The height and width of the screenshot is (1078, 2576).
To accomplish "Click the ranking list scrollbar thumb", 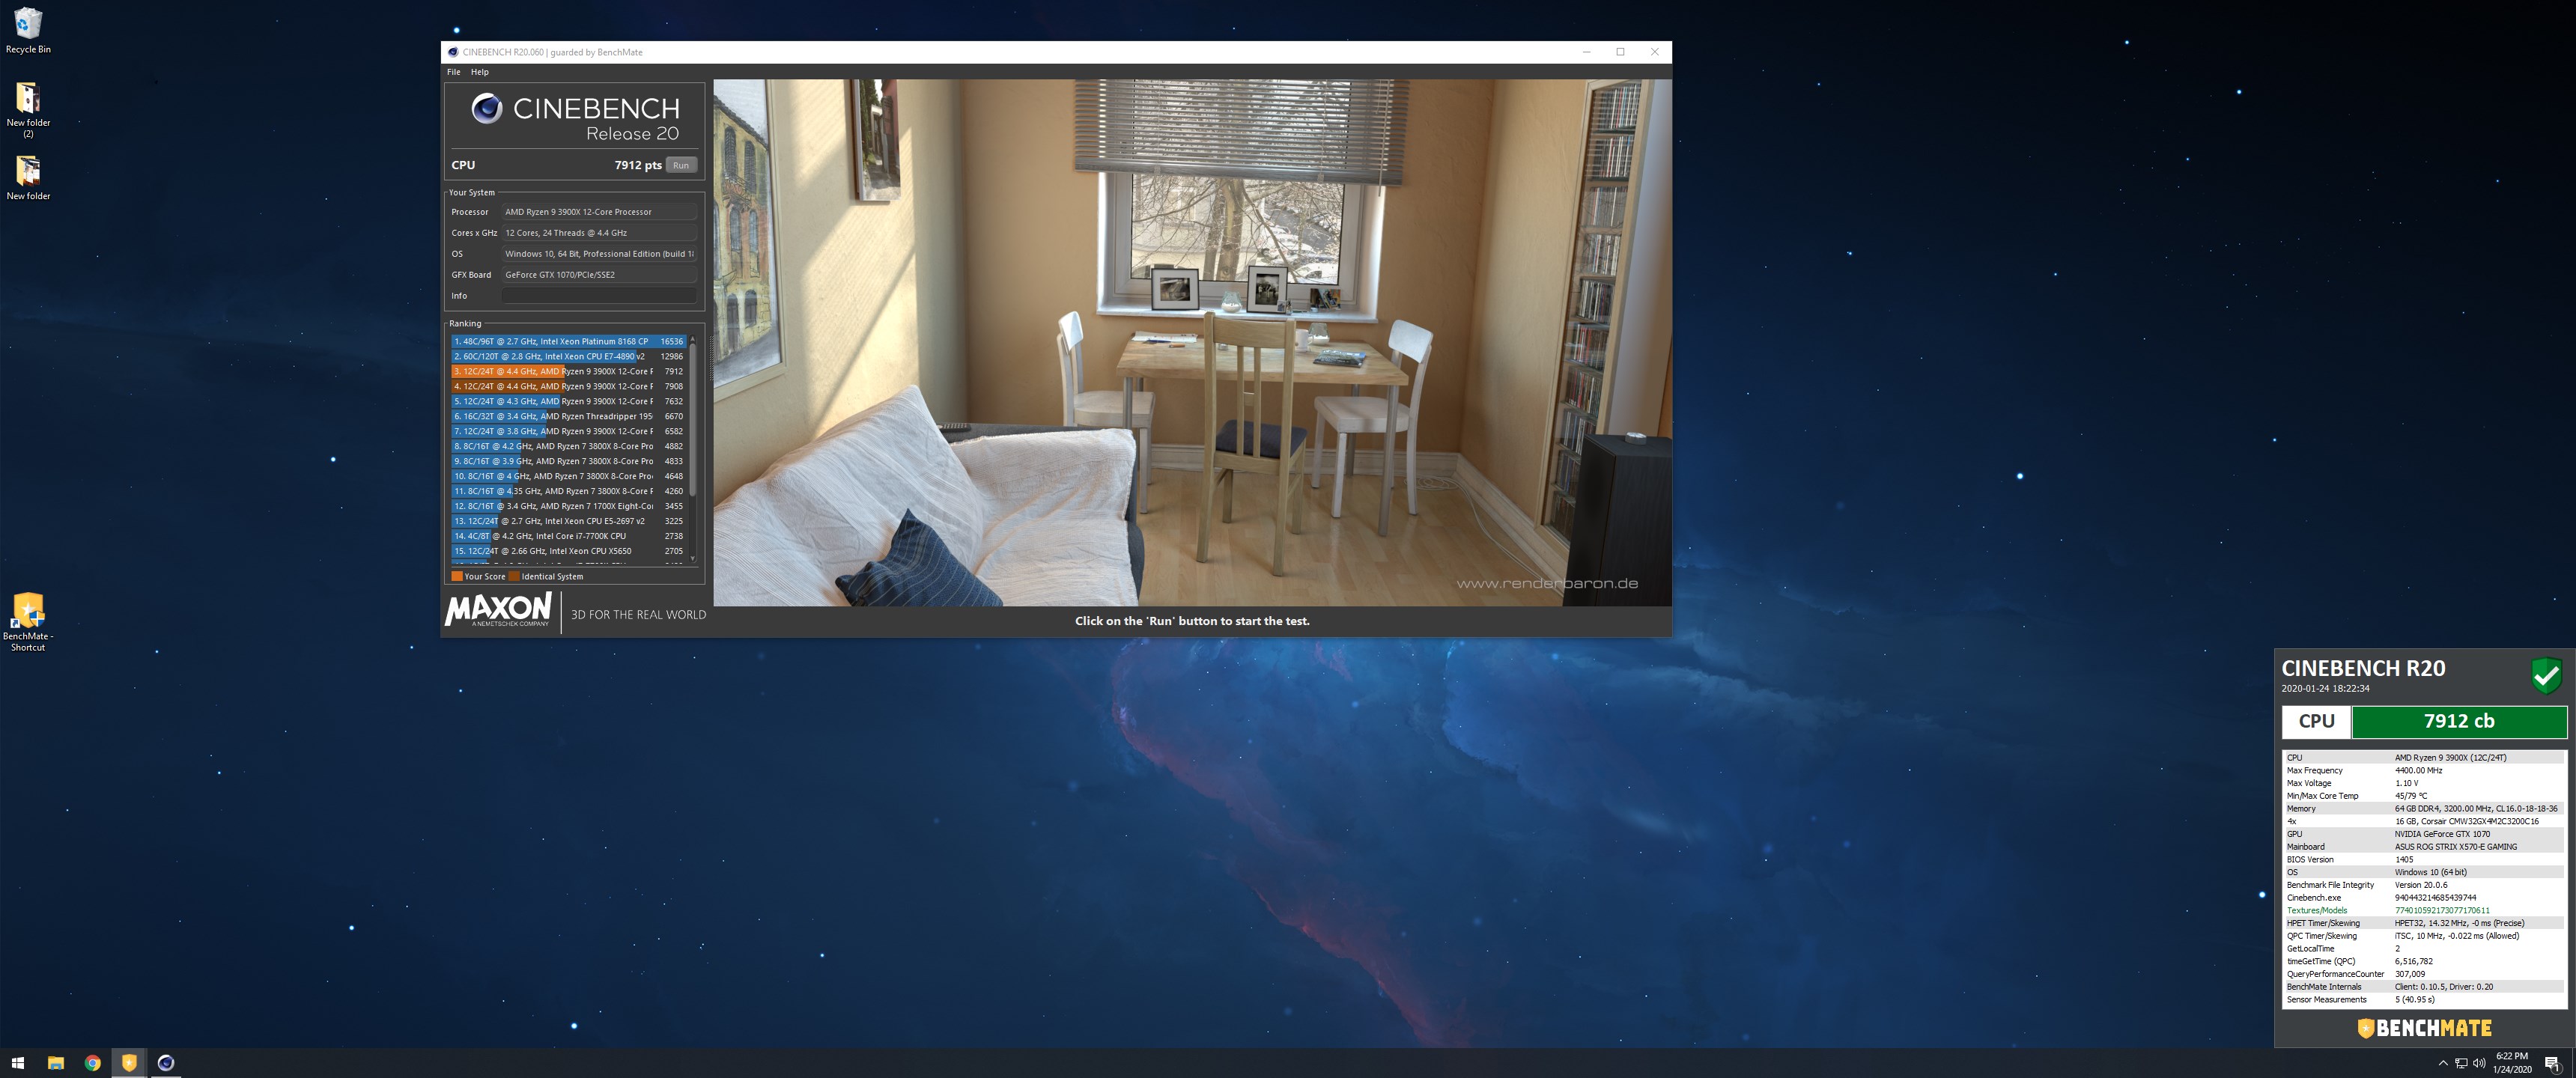I will pos(692,419).
